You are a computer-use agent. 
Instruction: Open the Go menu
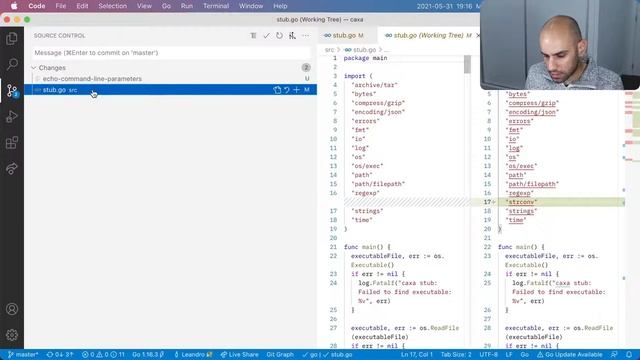coord(166,6)
